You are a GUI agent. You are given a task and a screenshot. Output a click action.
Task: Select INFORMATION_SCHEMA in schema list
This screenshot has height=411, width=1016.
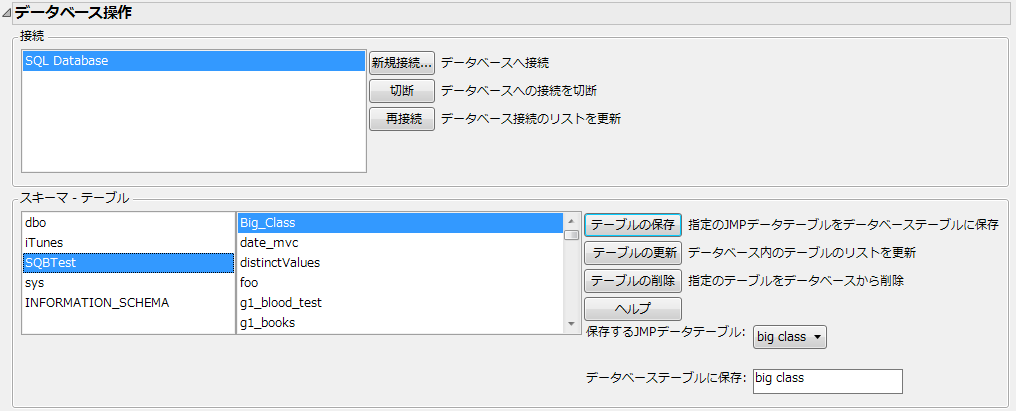tap(128, 302)
